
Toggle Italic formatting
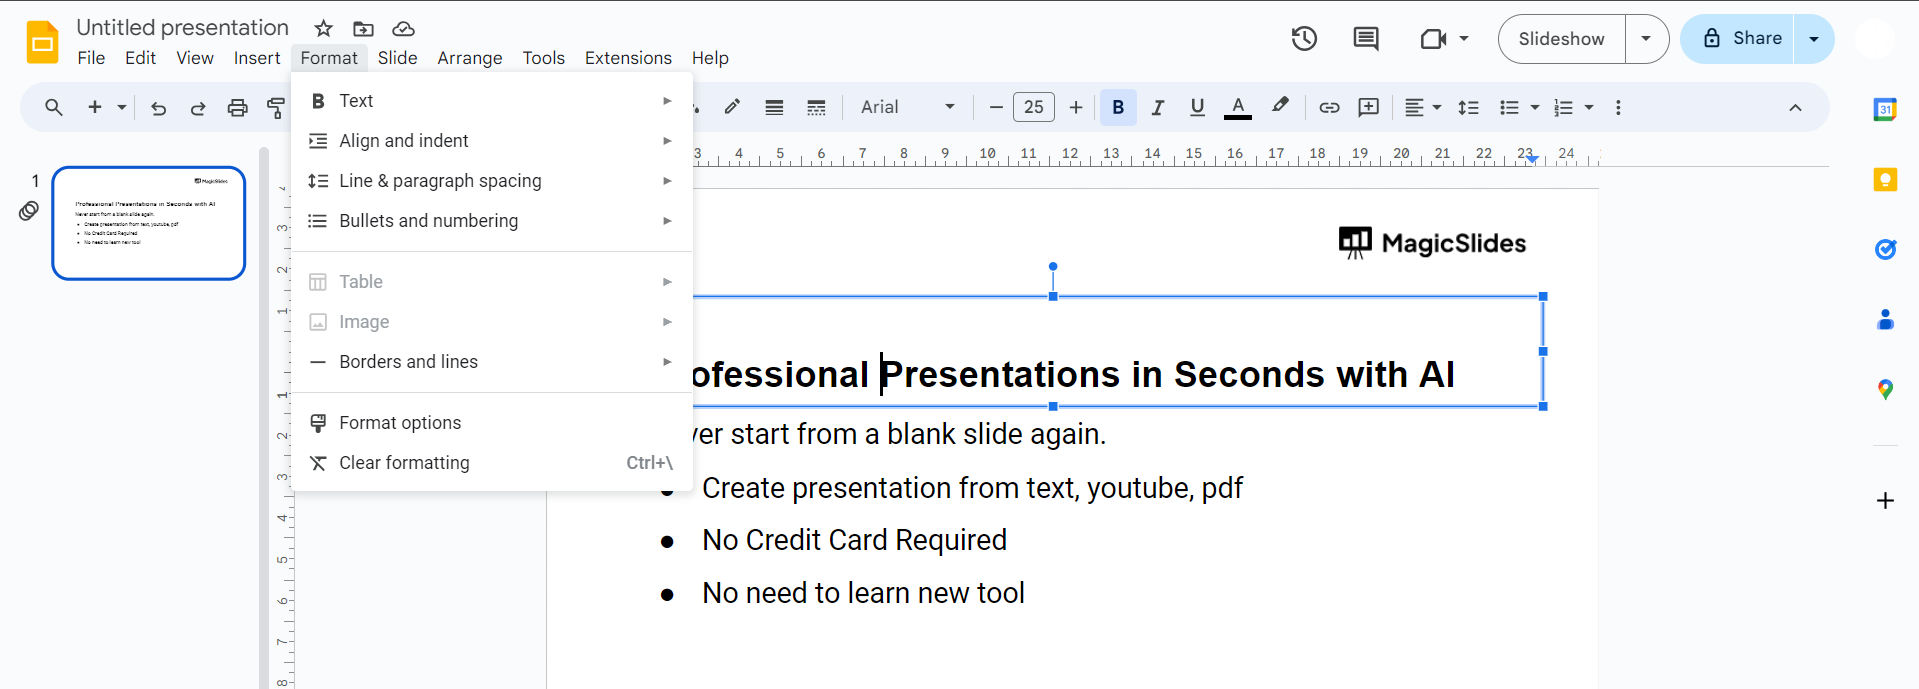pos(1158,107)
